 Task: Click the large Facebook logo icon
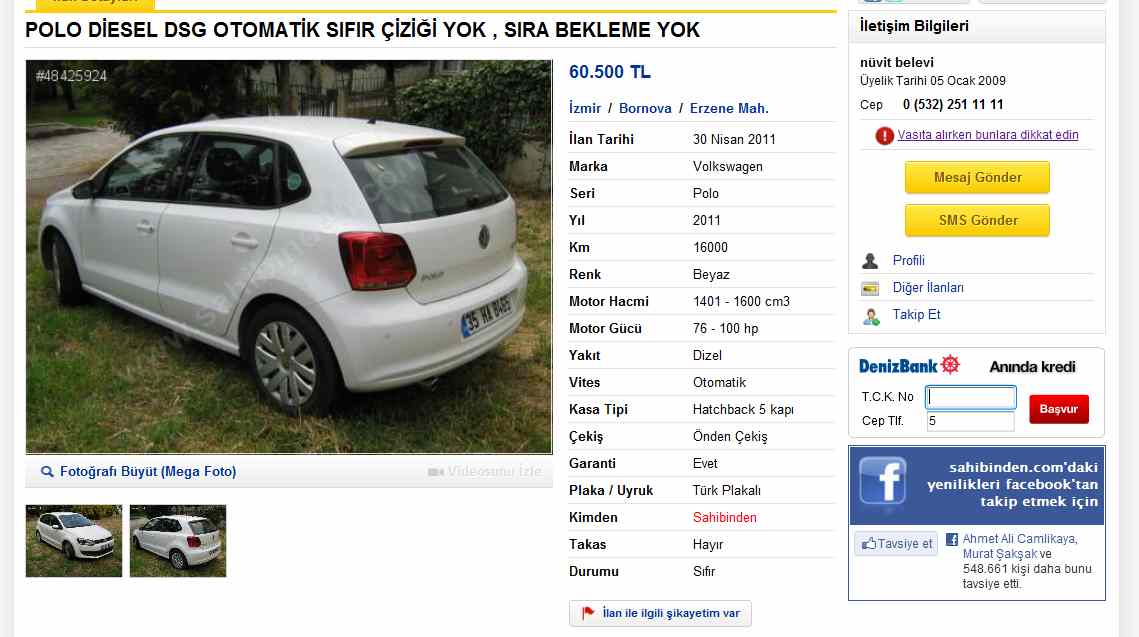coord(883,480)
